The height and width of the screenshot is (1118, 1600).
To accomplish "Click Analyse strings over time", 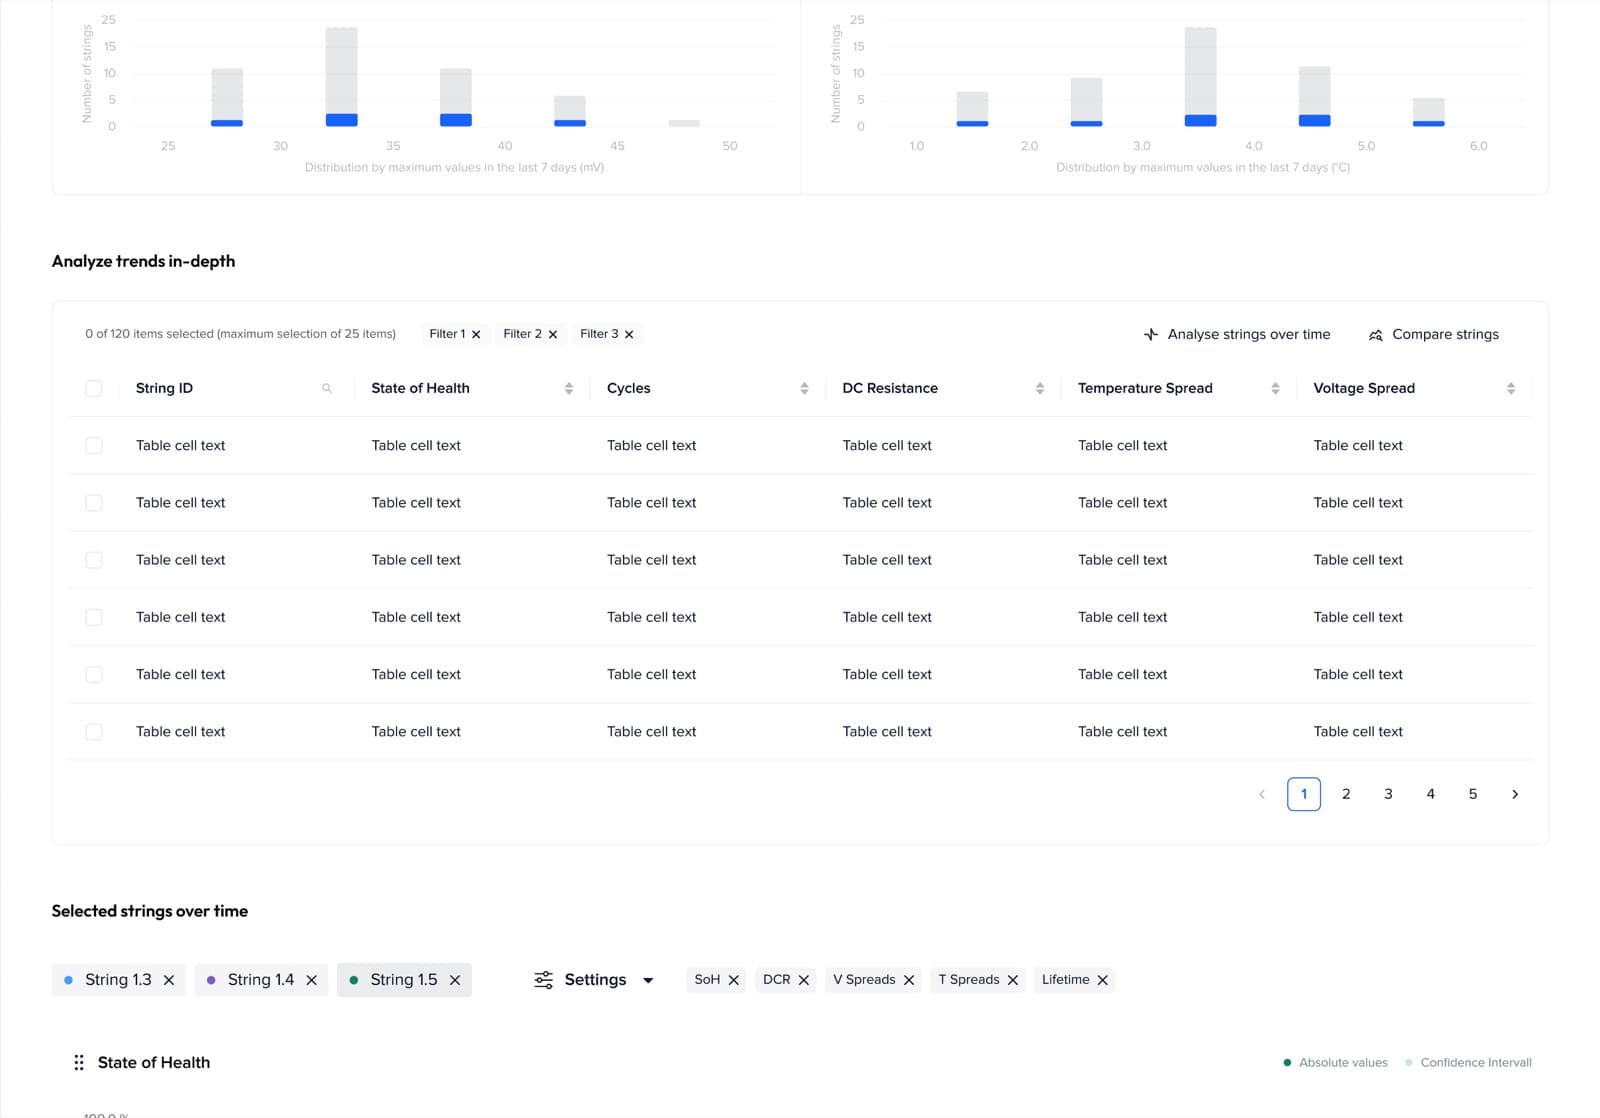I will [x=1237, y=334].
